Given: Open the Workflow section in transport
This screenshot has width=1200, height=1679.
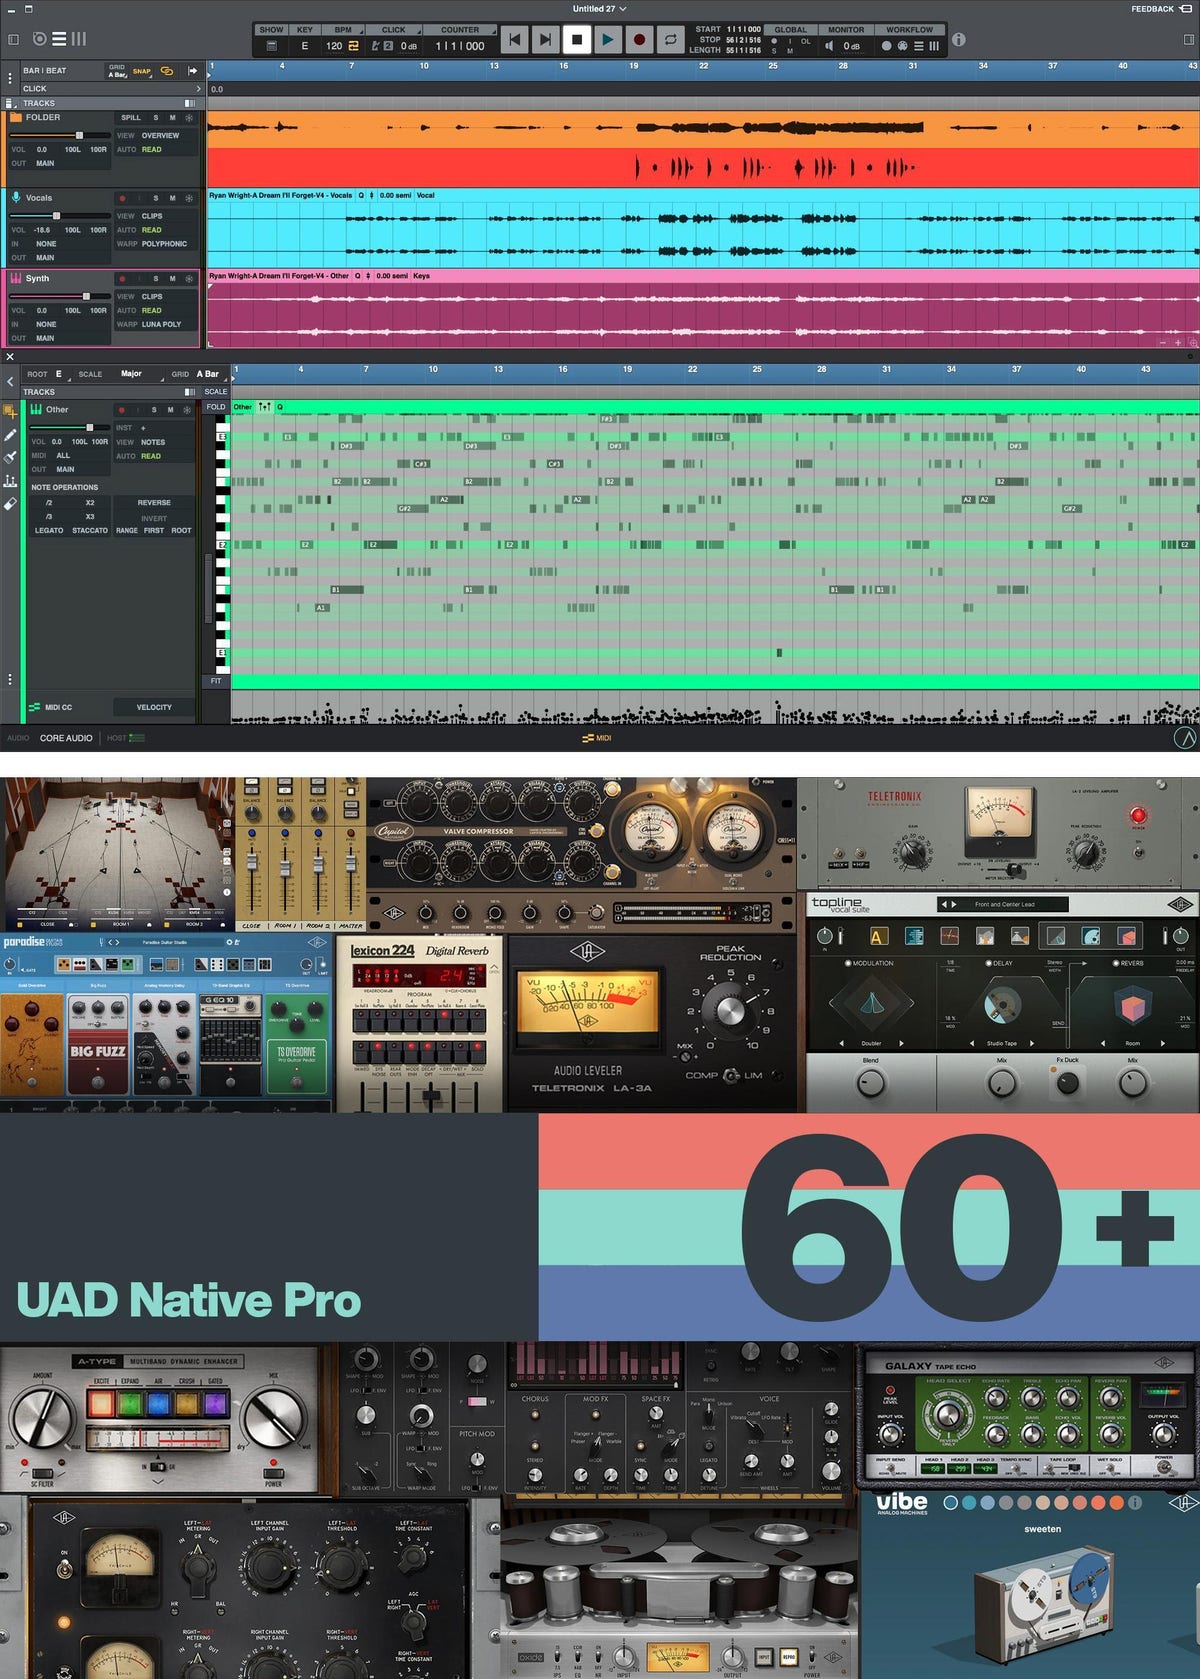Looking at the screenshot, I should pos(909,30).
